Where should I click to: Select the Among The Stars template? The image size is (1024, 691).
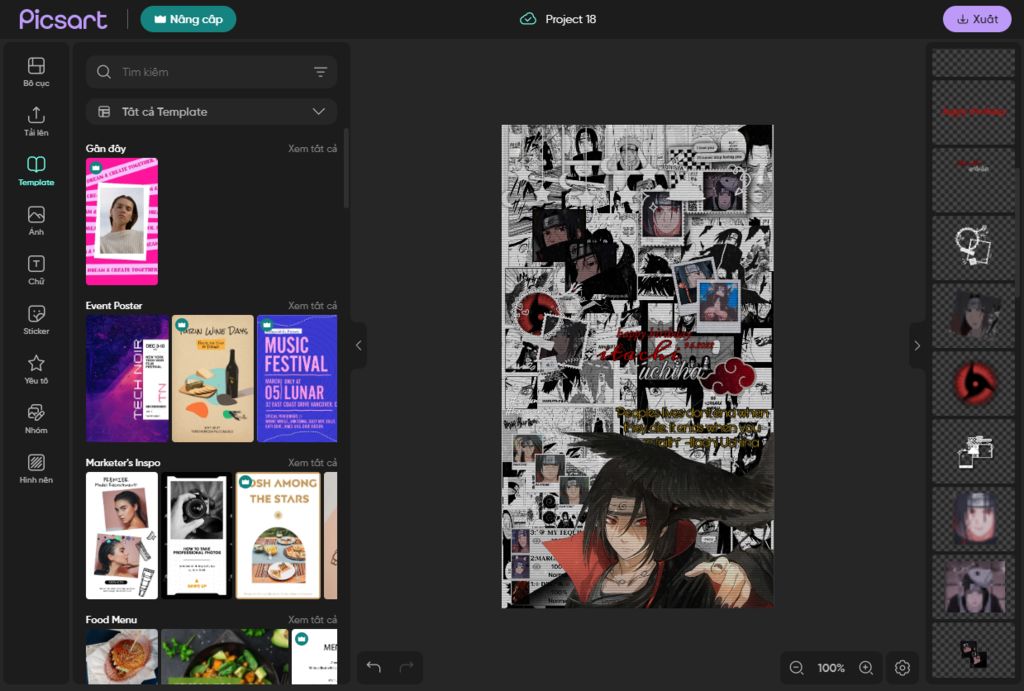tap(278, 536)
